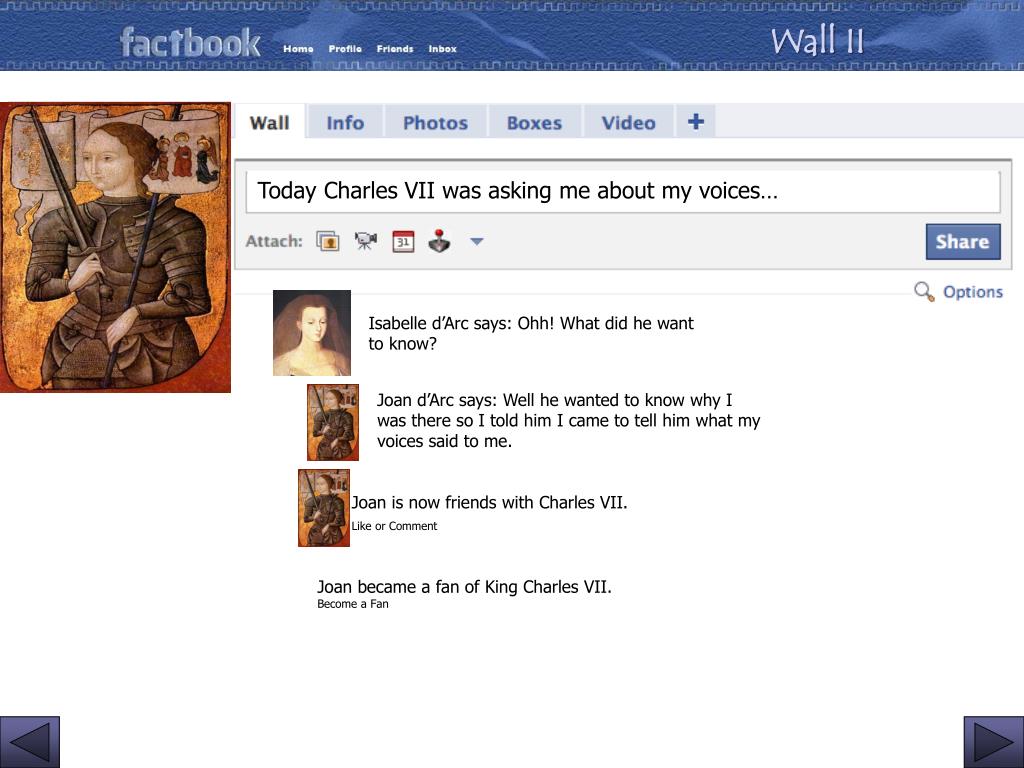Open the Photos tab

435,123
